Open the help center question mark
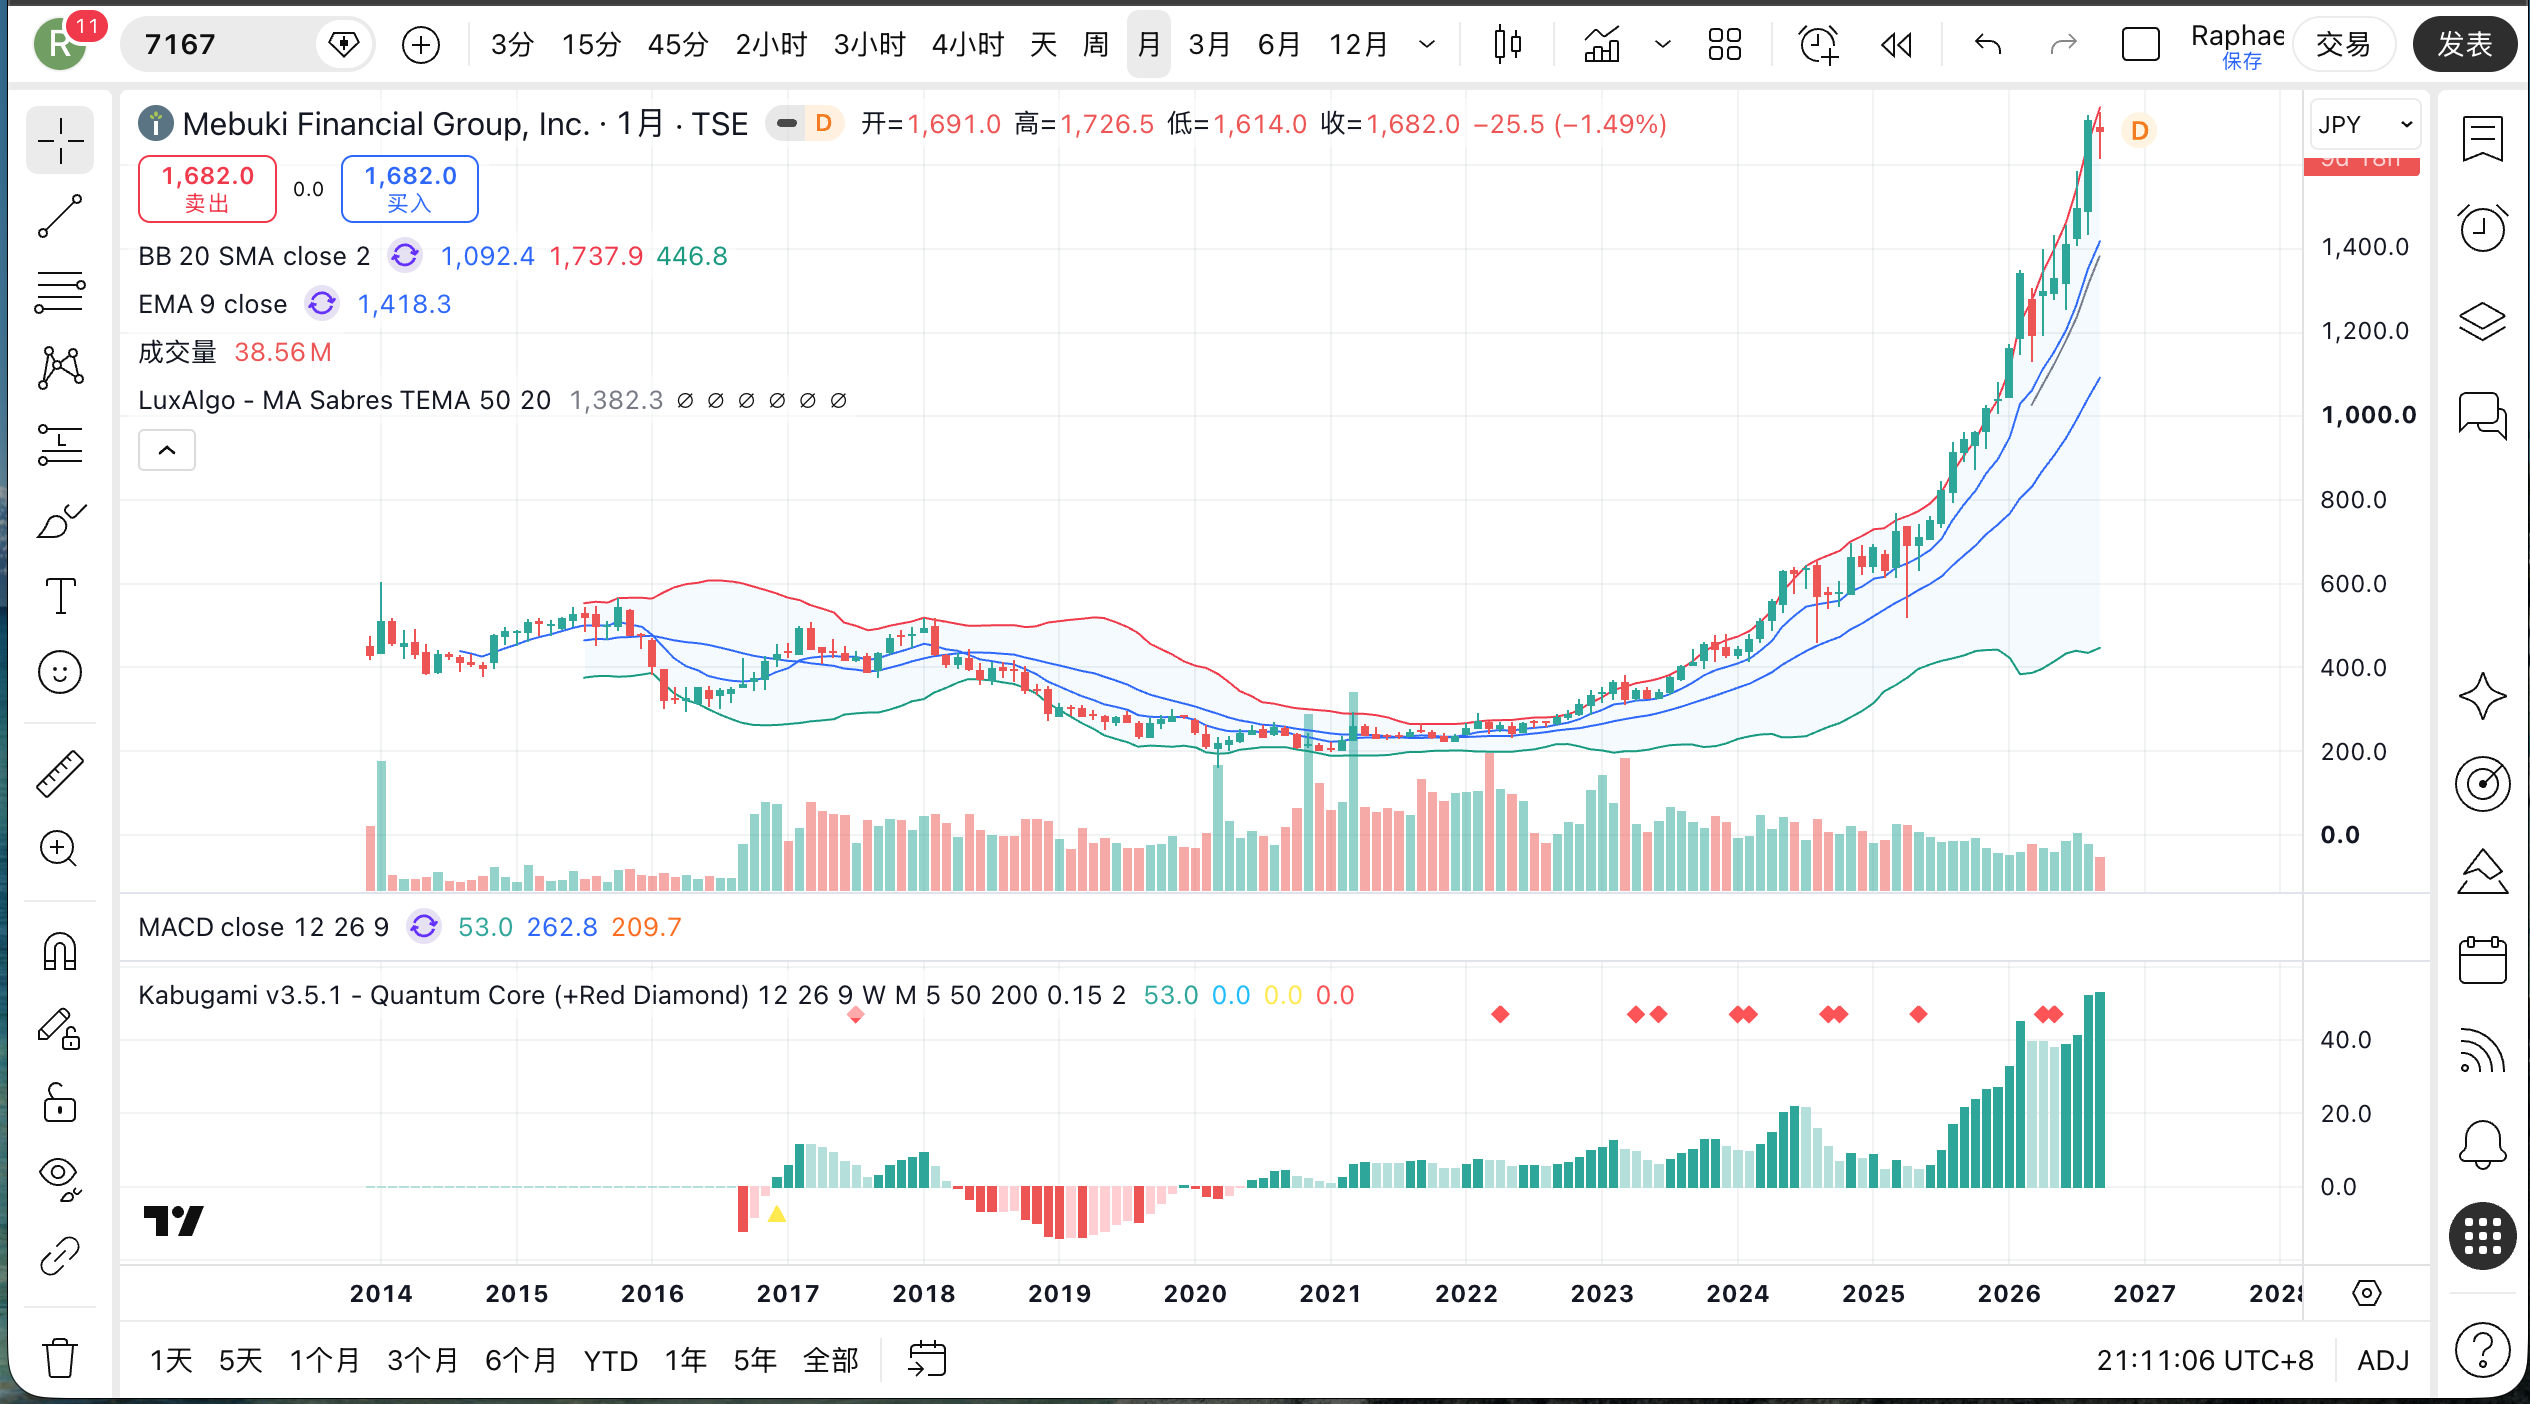The image size is (2530, 1404). [x=2482, y=1350]
